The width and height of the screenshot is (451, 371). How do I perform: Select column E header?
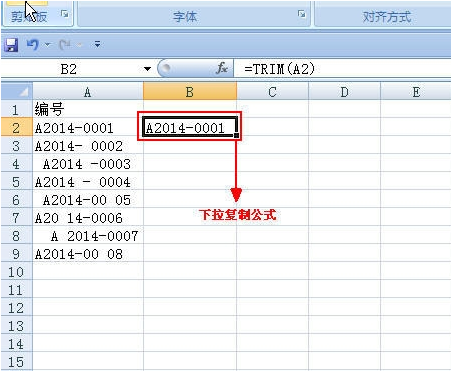coord(416,91)
